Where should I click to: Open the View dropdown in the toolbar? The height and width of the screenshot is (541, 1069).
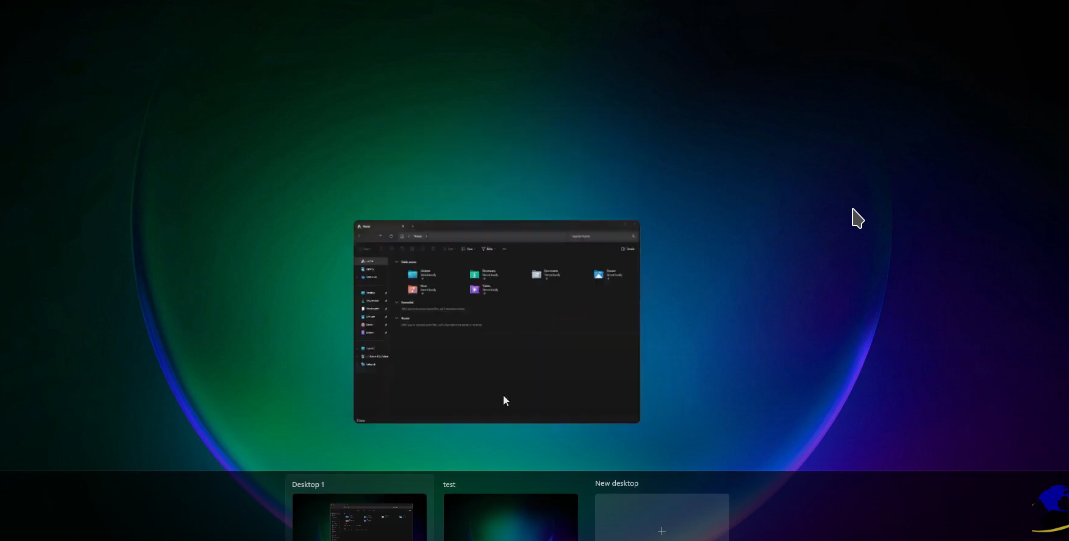(466, 248)
